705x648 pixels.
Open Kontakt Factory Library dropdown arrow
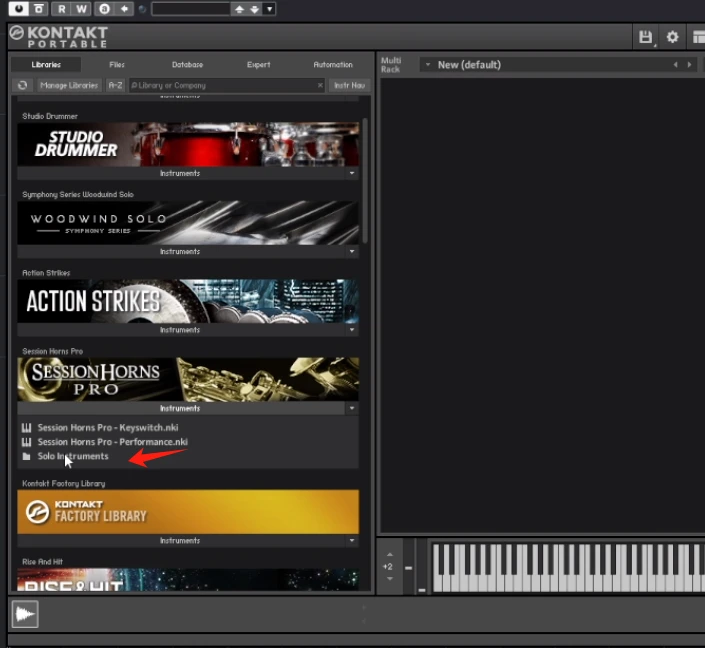(352, 541)
